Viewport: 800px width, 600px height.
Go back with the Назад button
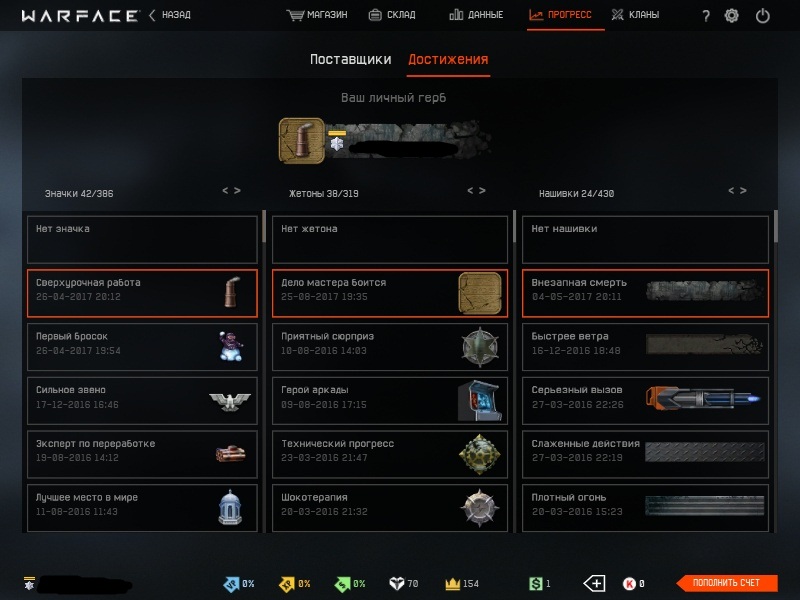click(169, 15)
